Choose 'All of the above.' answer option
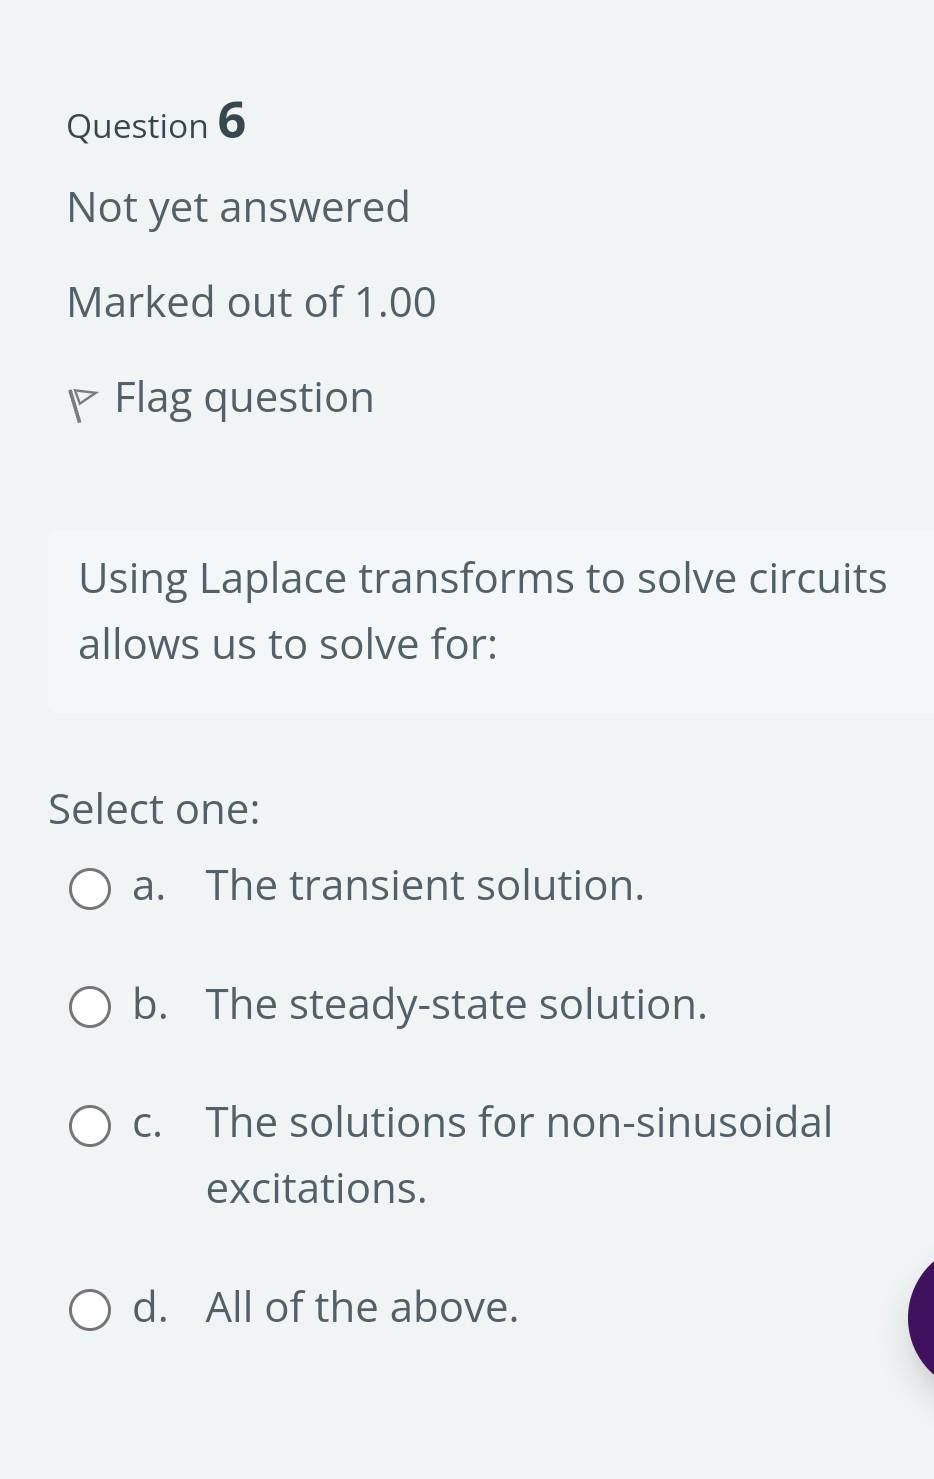This screenshot has width=934, height=1479. pyautogui.click(x=362, y=1307)
